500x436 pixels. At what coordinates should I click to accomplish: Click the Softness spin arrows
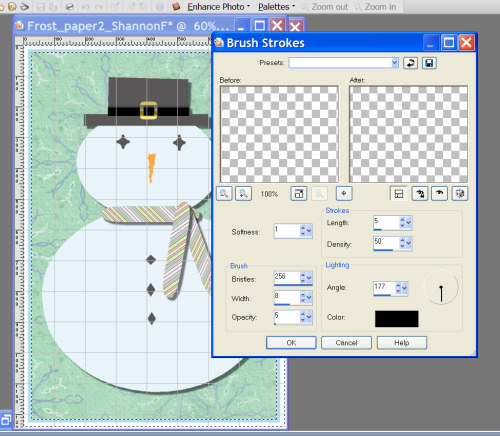[x=302, y=231]
